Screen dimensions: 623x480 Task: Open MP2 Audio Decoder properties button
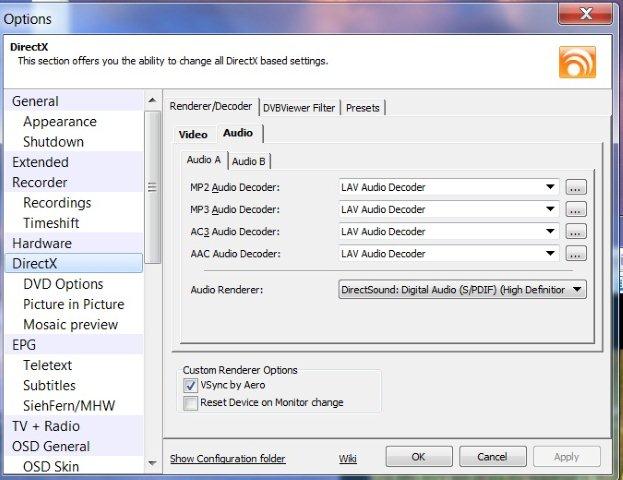pyautogui.click(x=576, y=188)
